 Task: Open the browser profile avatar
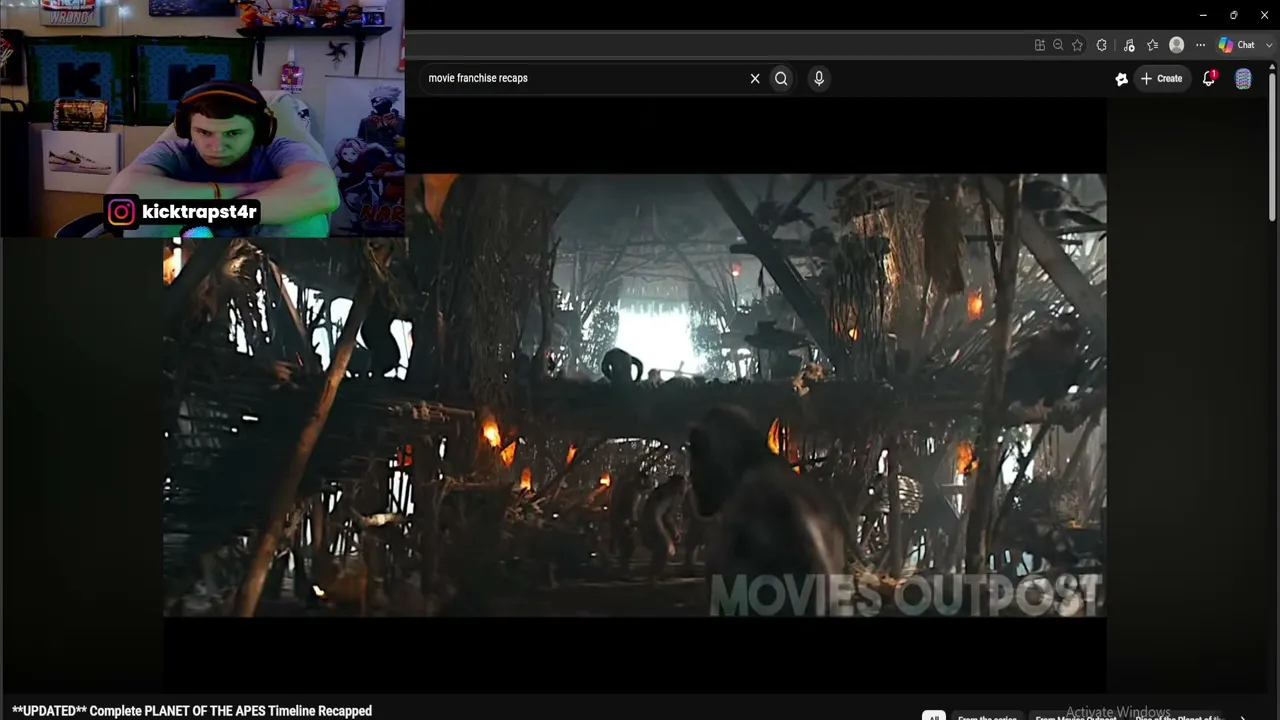[1177, 45]
